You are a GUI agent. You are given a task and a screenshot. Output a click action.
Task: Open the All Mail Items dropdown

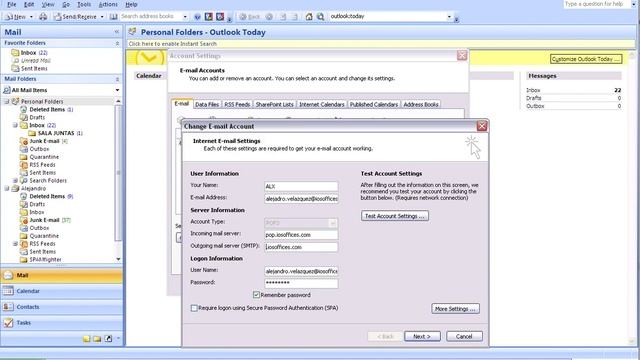click(x=118, y=90)
